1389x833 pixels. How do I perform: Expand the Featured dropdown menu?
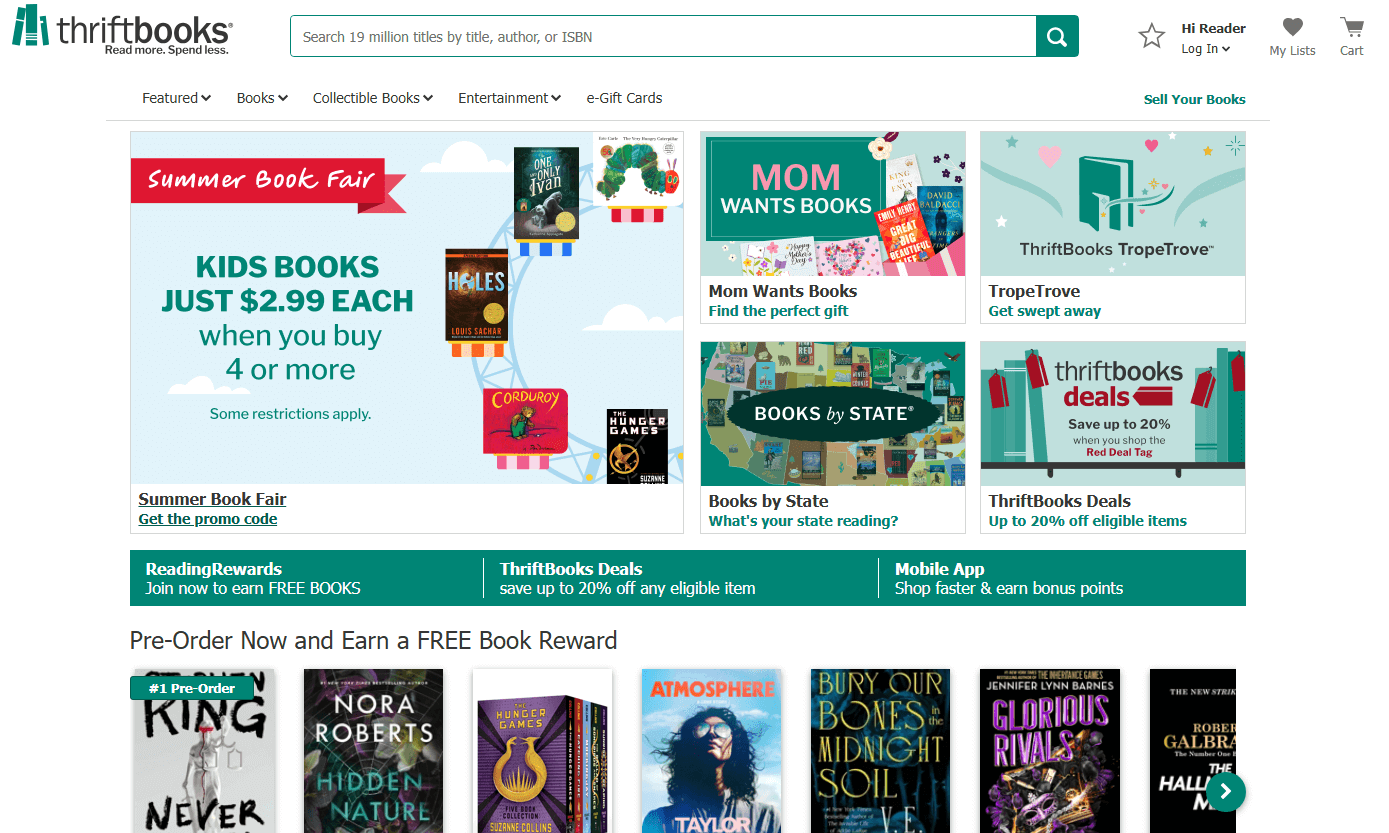click(176, 98)
